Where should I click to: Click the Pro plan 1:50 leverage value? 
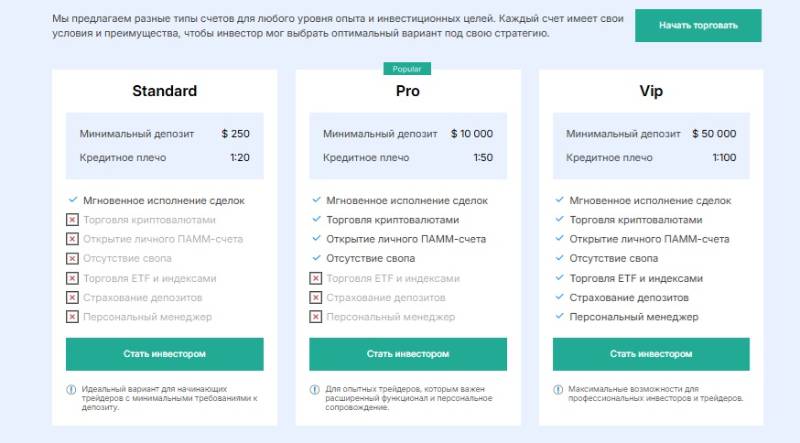tap(482, 158)
